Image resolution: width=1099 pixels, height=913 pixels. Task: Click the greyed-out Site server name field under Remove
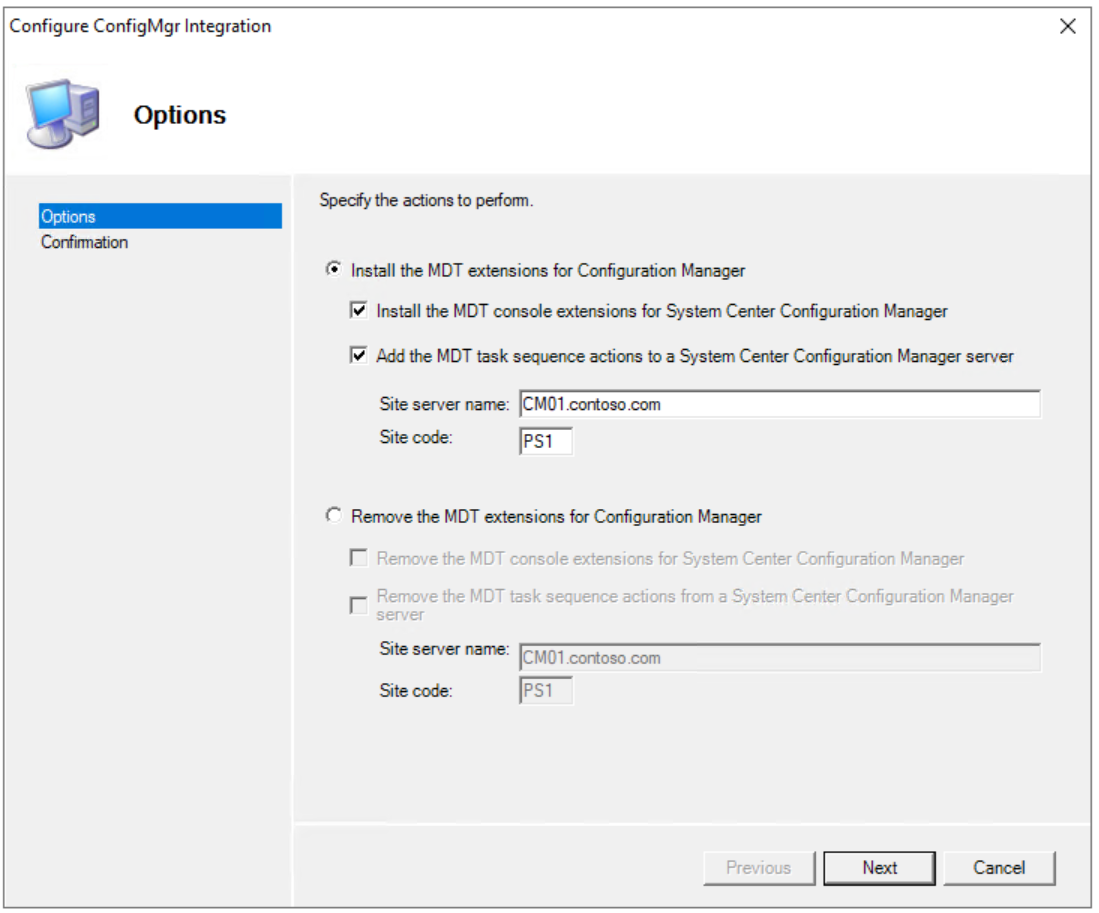(x=779, y=657)
